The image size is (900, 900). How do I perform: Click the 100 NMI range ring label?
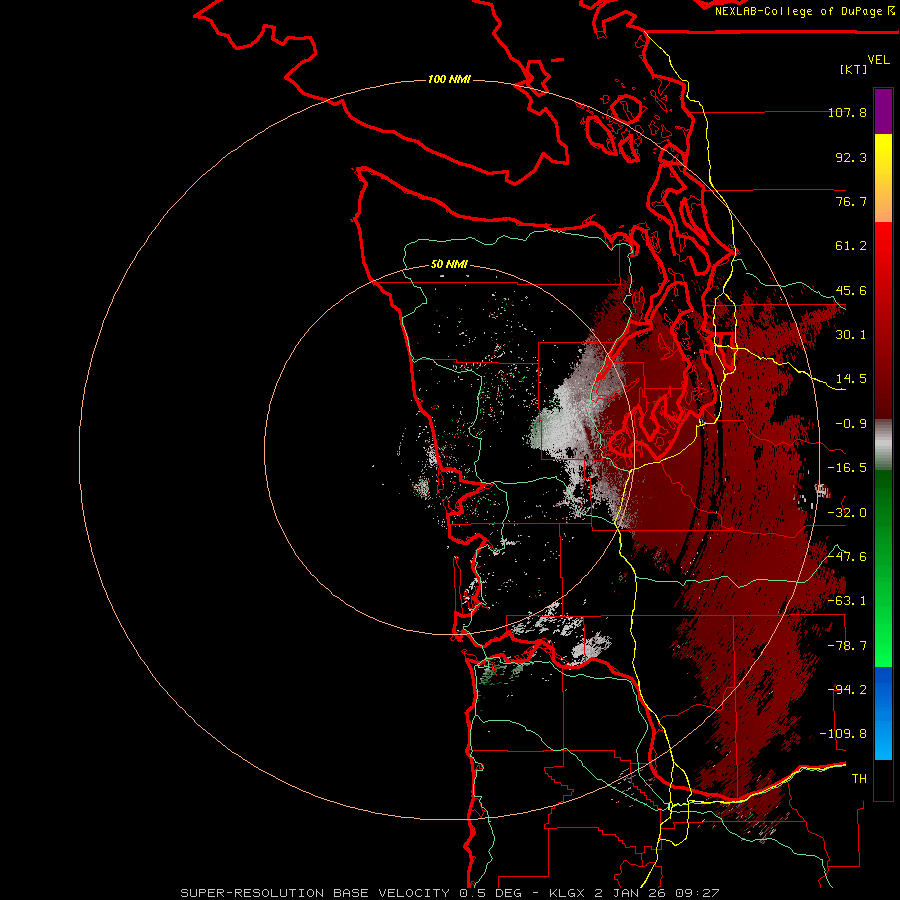(449, 79)
